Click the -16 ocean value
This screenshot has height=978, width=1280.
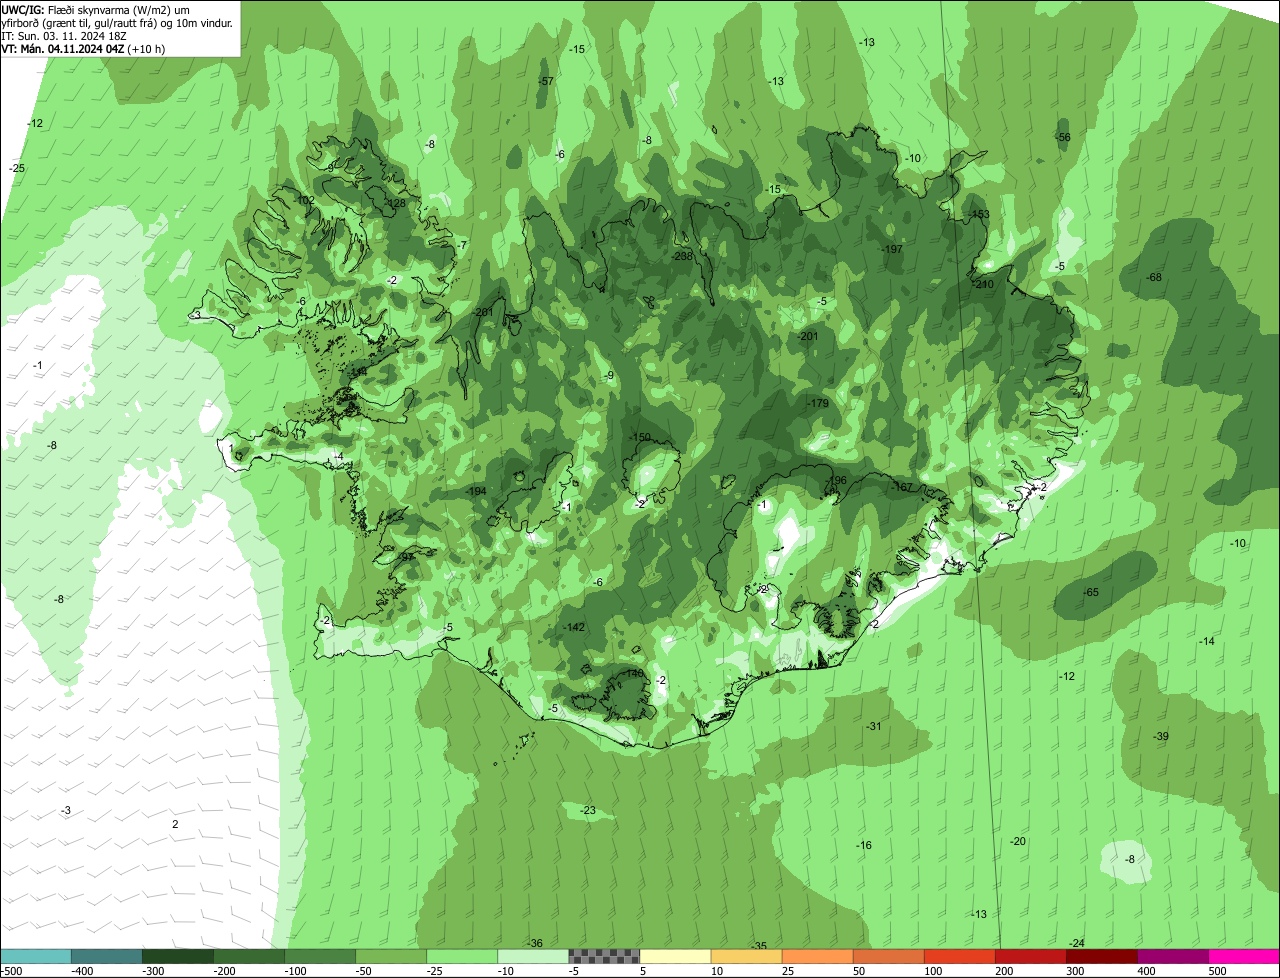[864, 845]
